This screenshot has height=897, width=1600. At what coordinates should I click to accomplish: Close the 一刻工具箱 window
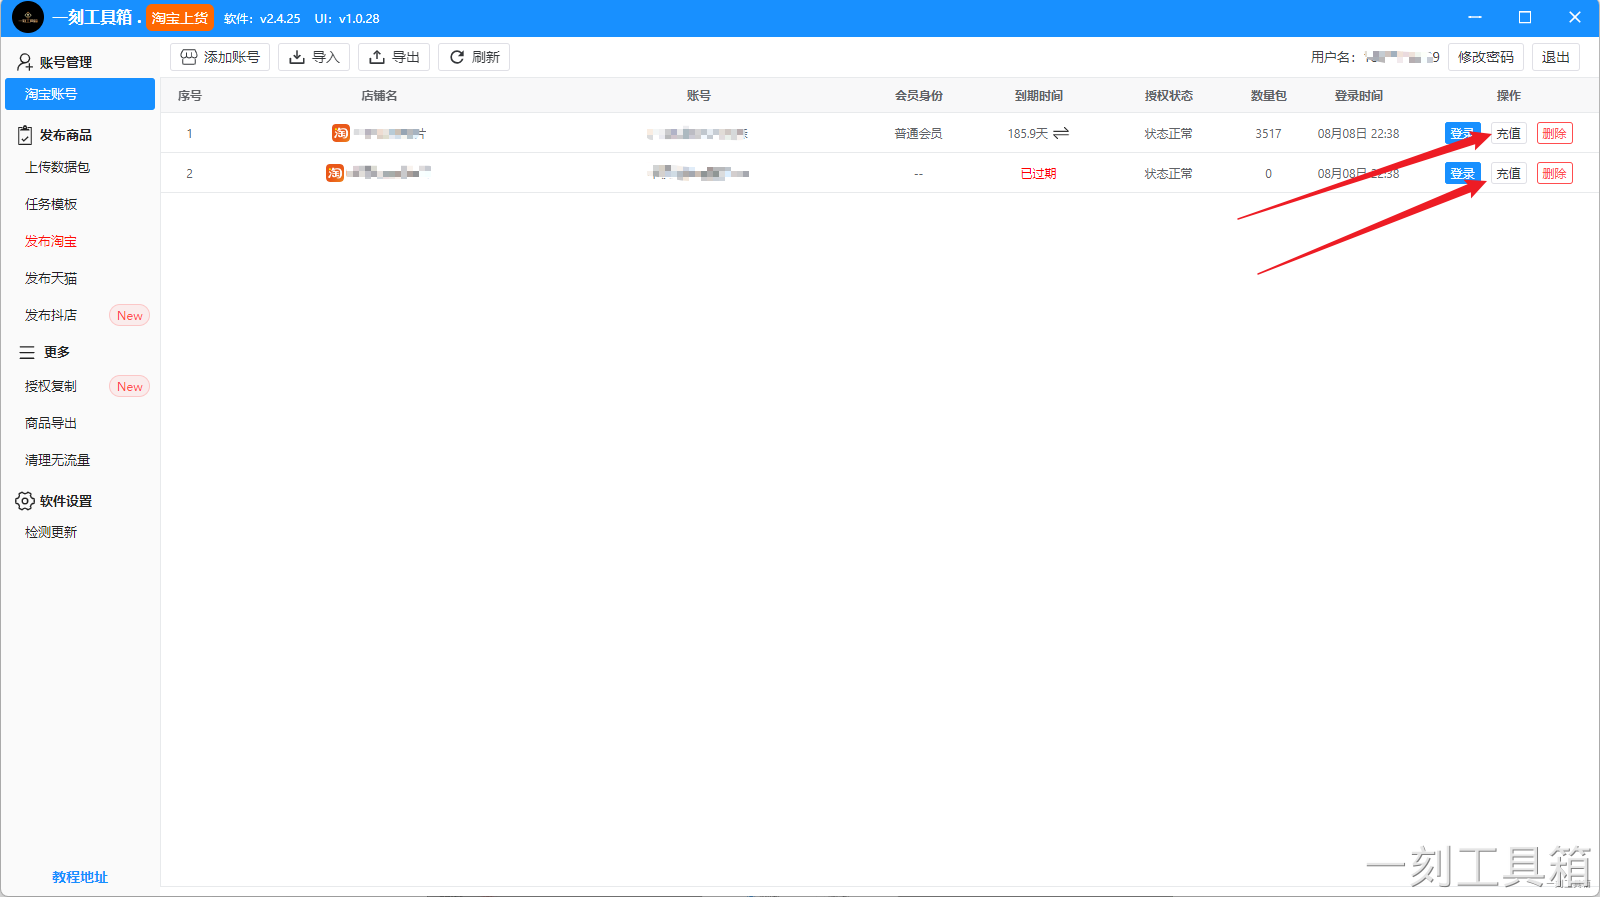tap(1575, 17)
